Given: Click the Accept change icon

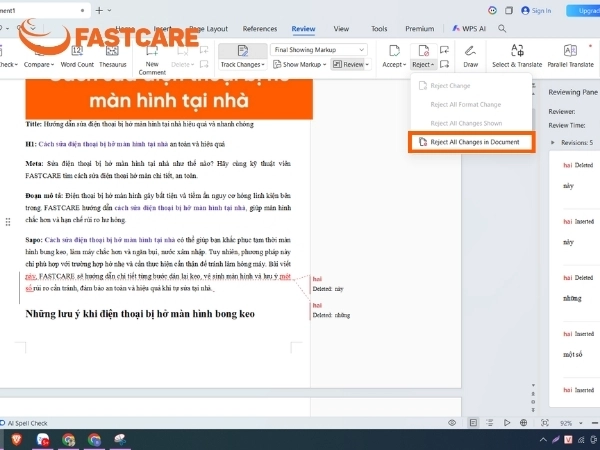Looking at the screenshot, I should pos(394,51).
